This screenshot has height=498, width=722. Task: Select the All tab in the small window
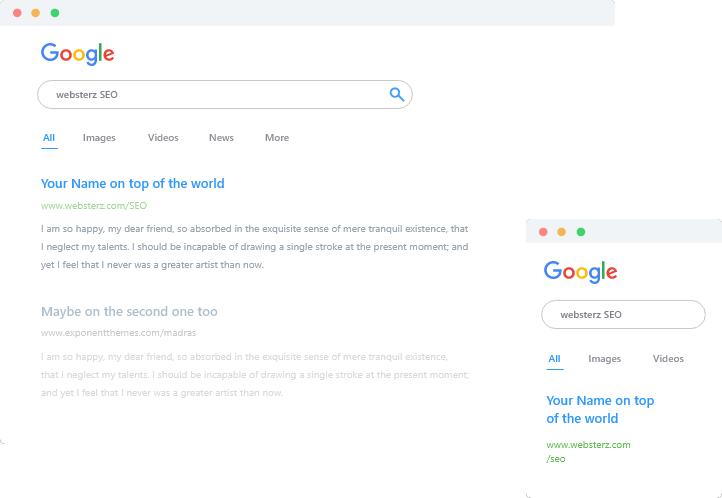tap(554, 359)
